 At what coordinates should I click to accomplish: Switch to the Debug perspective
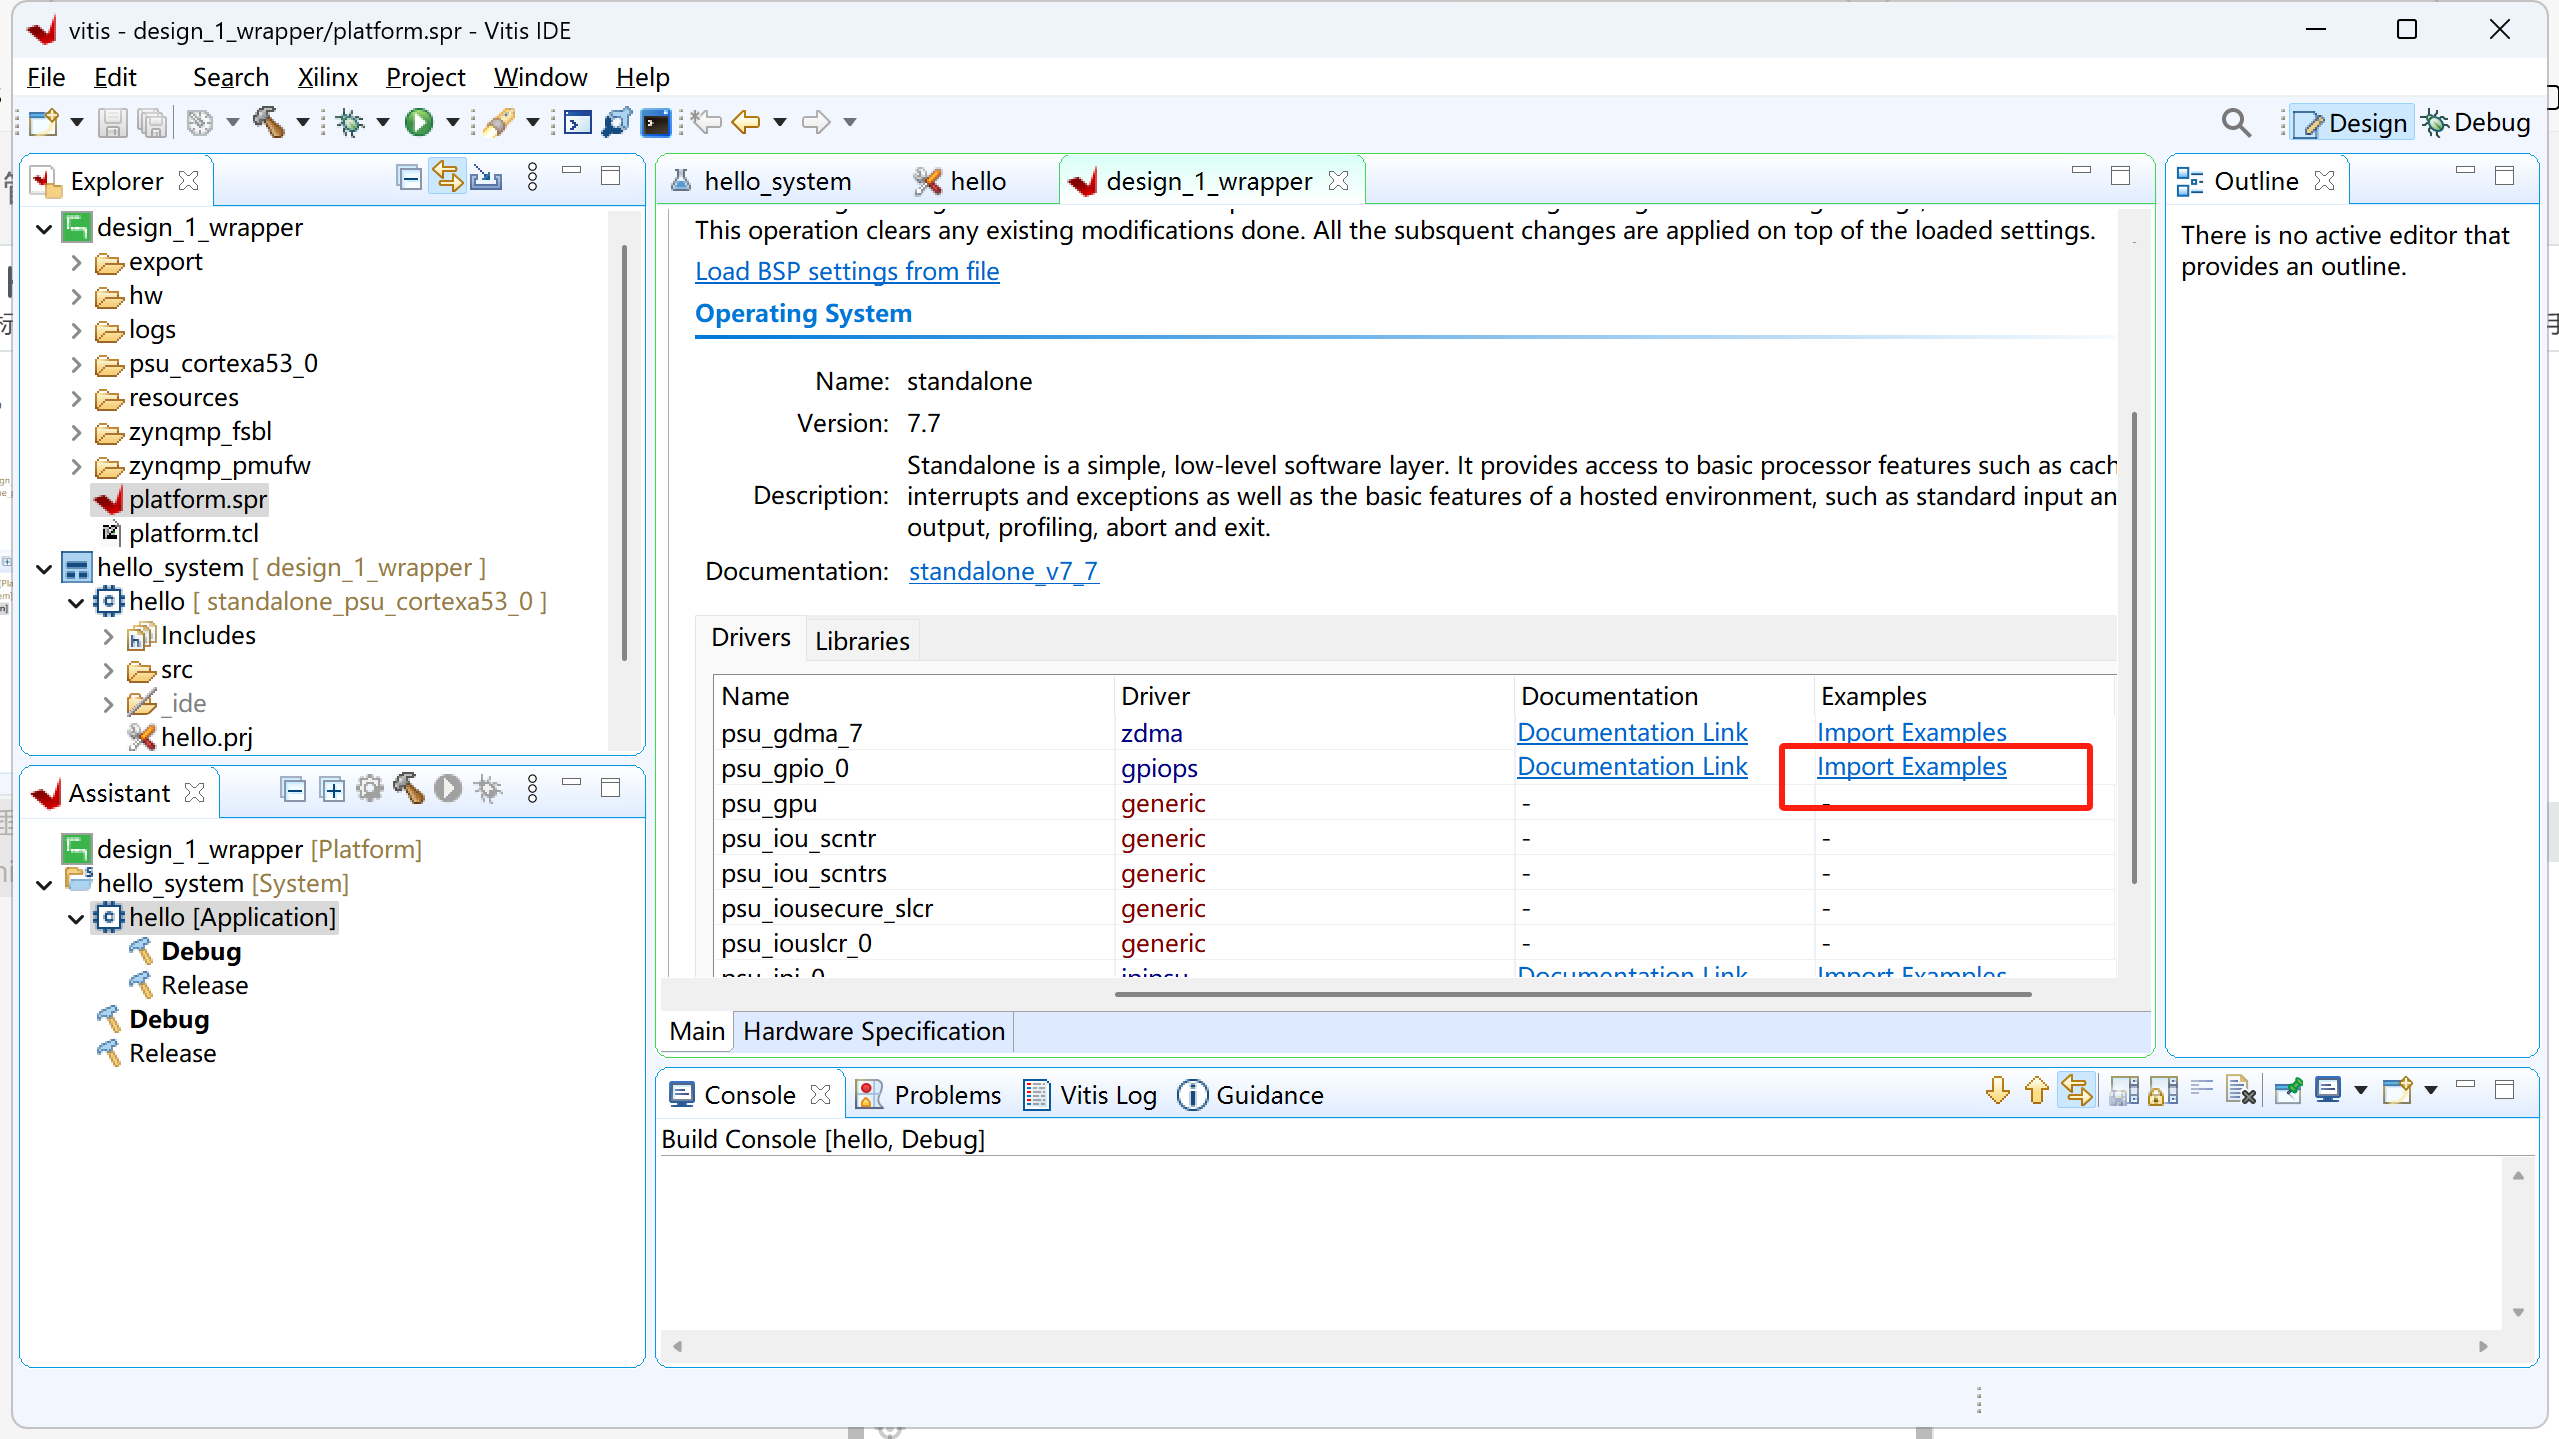click(2476, 123)
